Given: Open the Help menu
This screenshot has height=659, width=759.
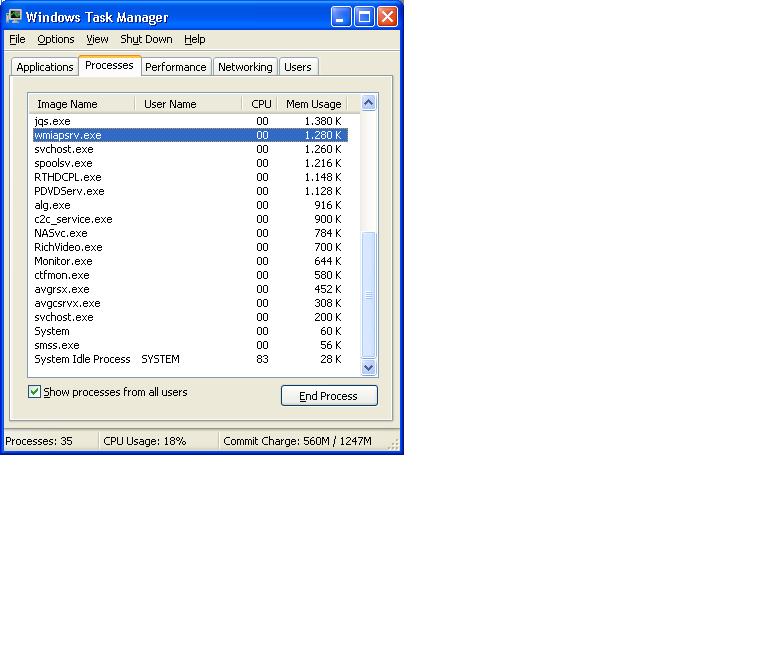Looking at the screenshot, I should (195, 39).
